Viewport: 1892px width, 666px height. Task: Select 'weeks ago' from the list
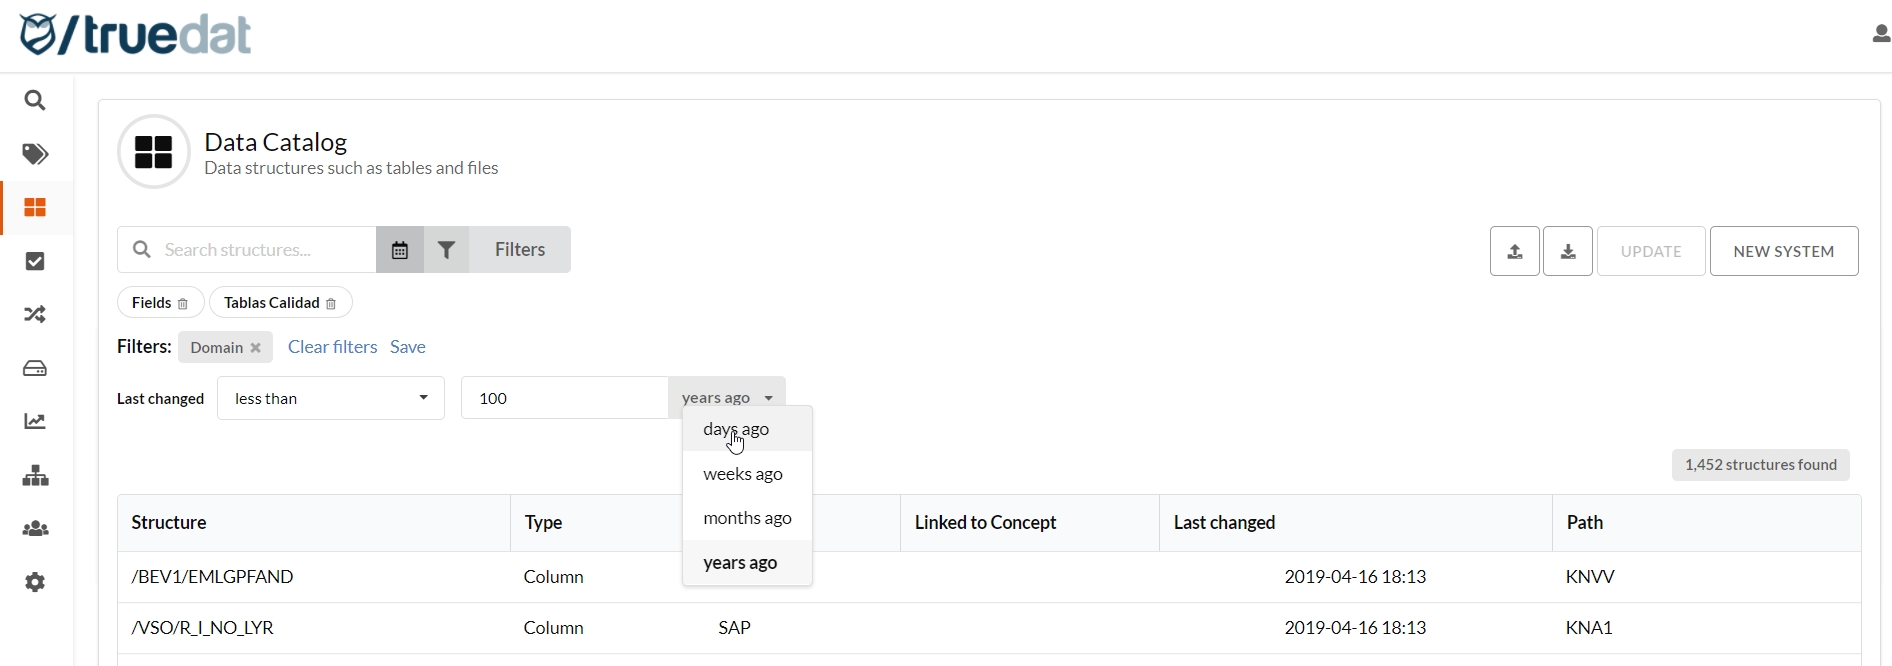743,475
